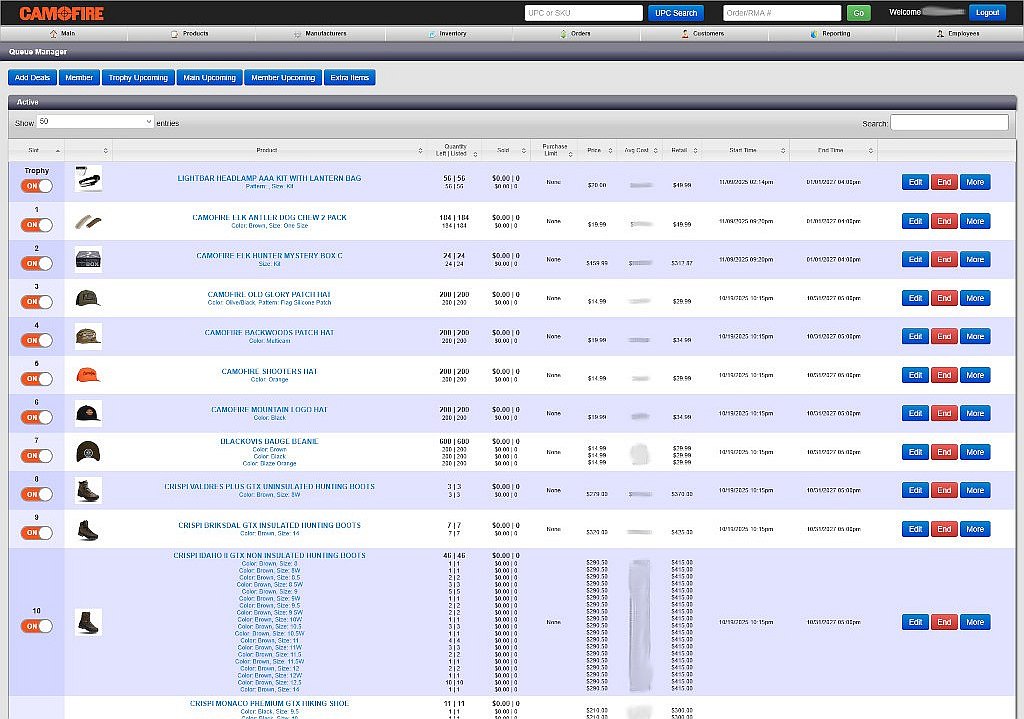Click the Customers person icon
The image size is (1024, 719).
point(686,34)
